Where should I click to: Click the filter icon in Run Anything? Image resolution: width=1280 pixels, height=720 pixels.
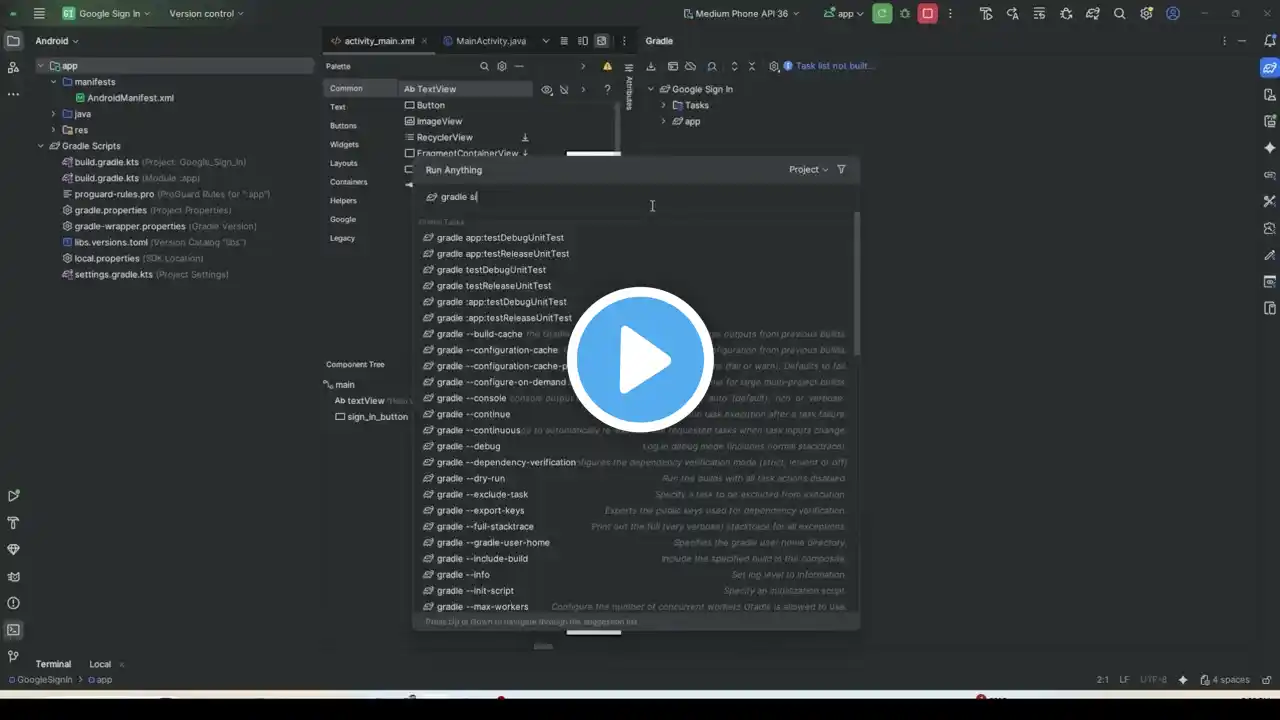841,169
